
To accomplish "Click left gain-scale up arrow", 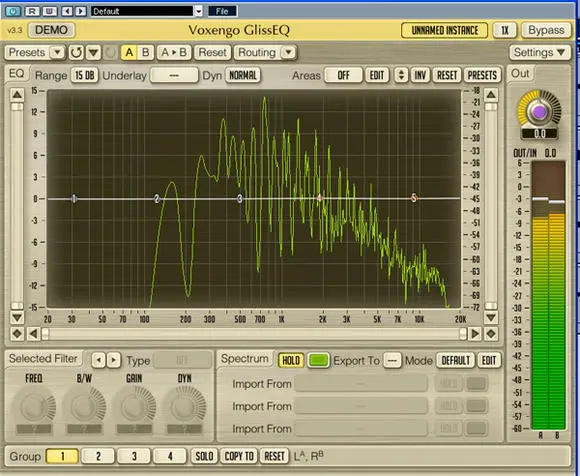I will [17, 95].
